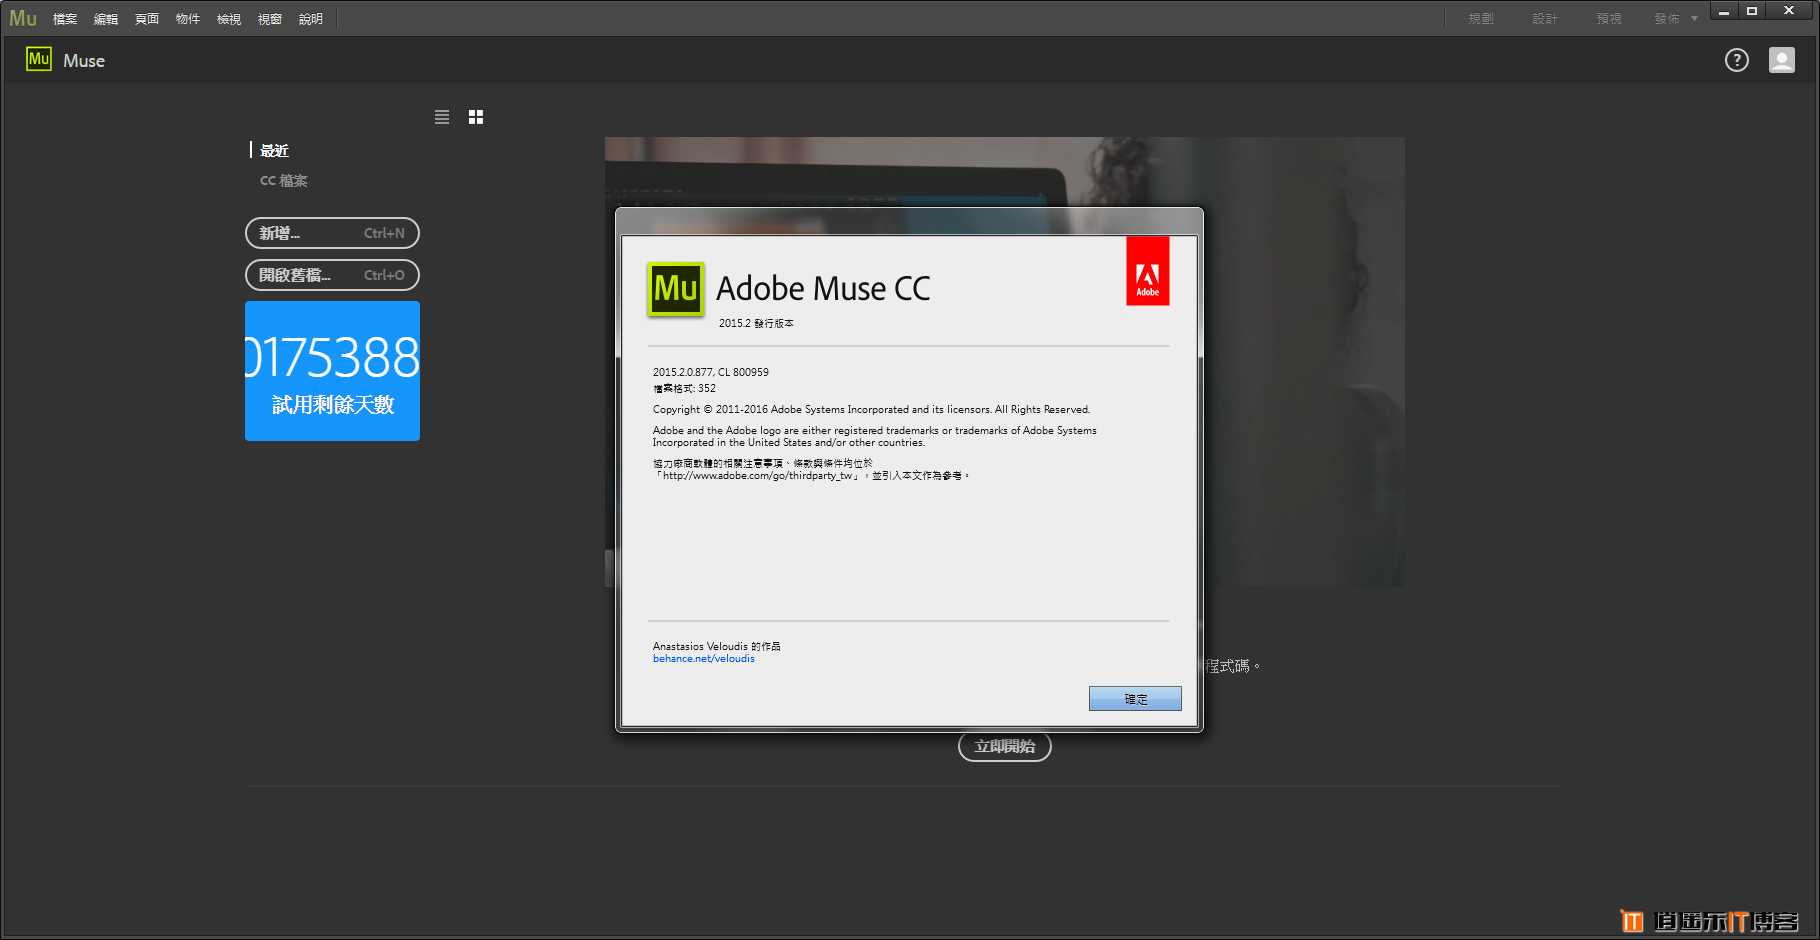Open the 檔案 menu

65,19
